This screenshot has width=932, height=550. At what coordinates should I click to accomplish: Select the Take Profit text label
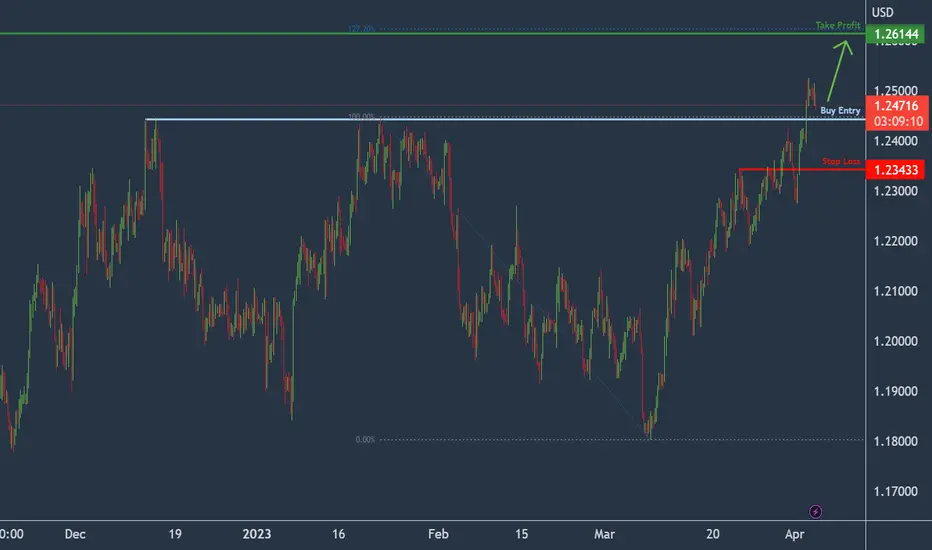coord(837,25)
